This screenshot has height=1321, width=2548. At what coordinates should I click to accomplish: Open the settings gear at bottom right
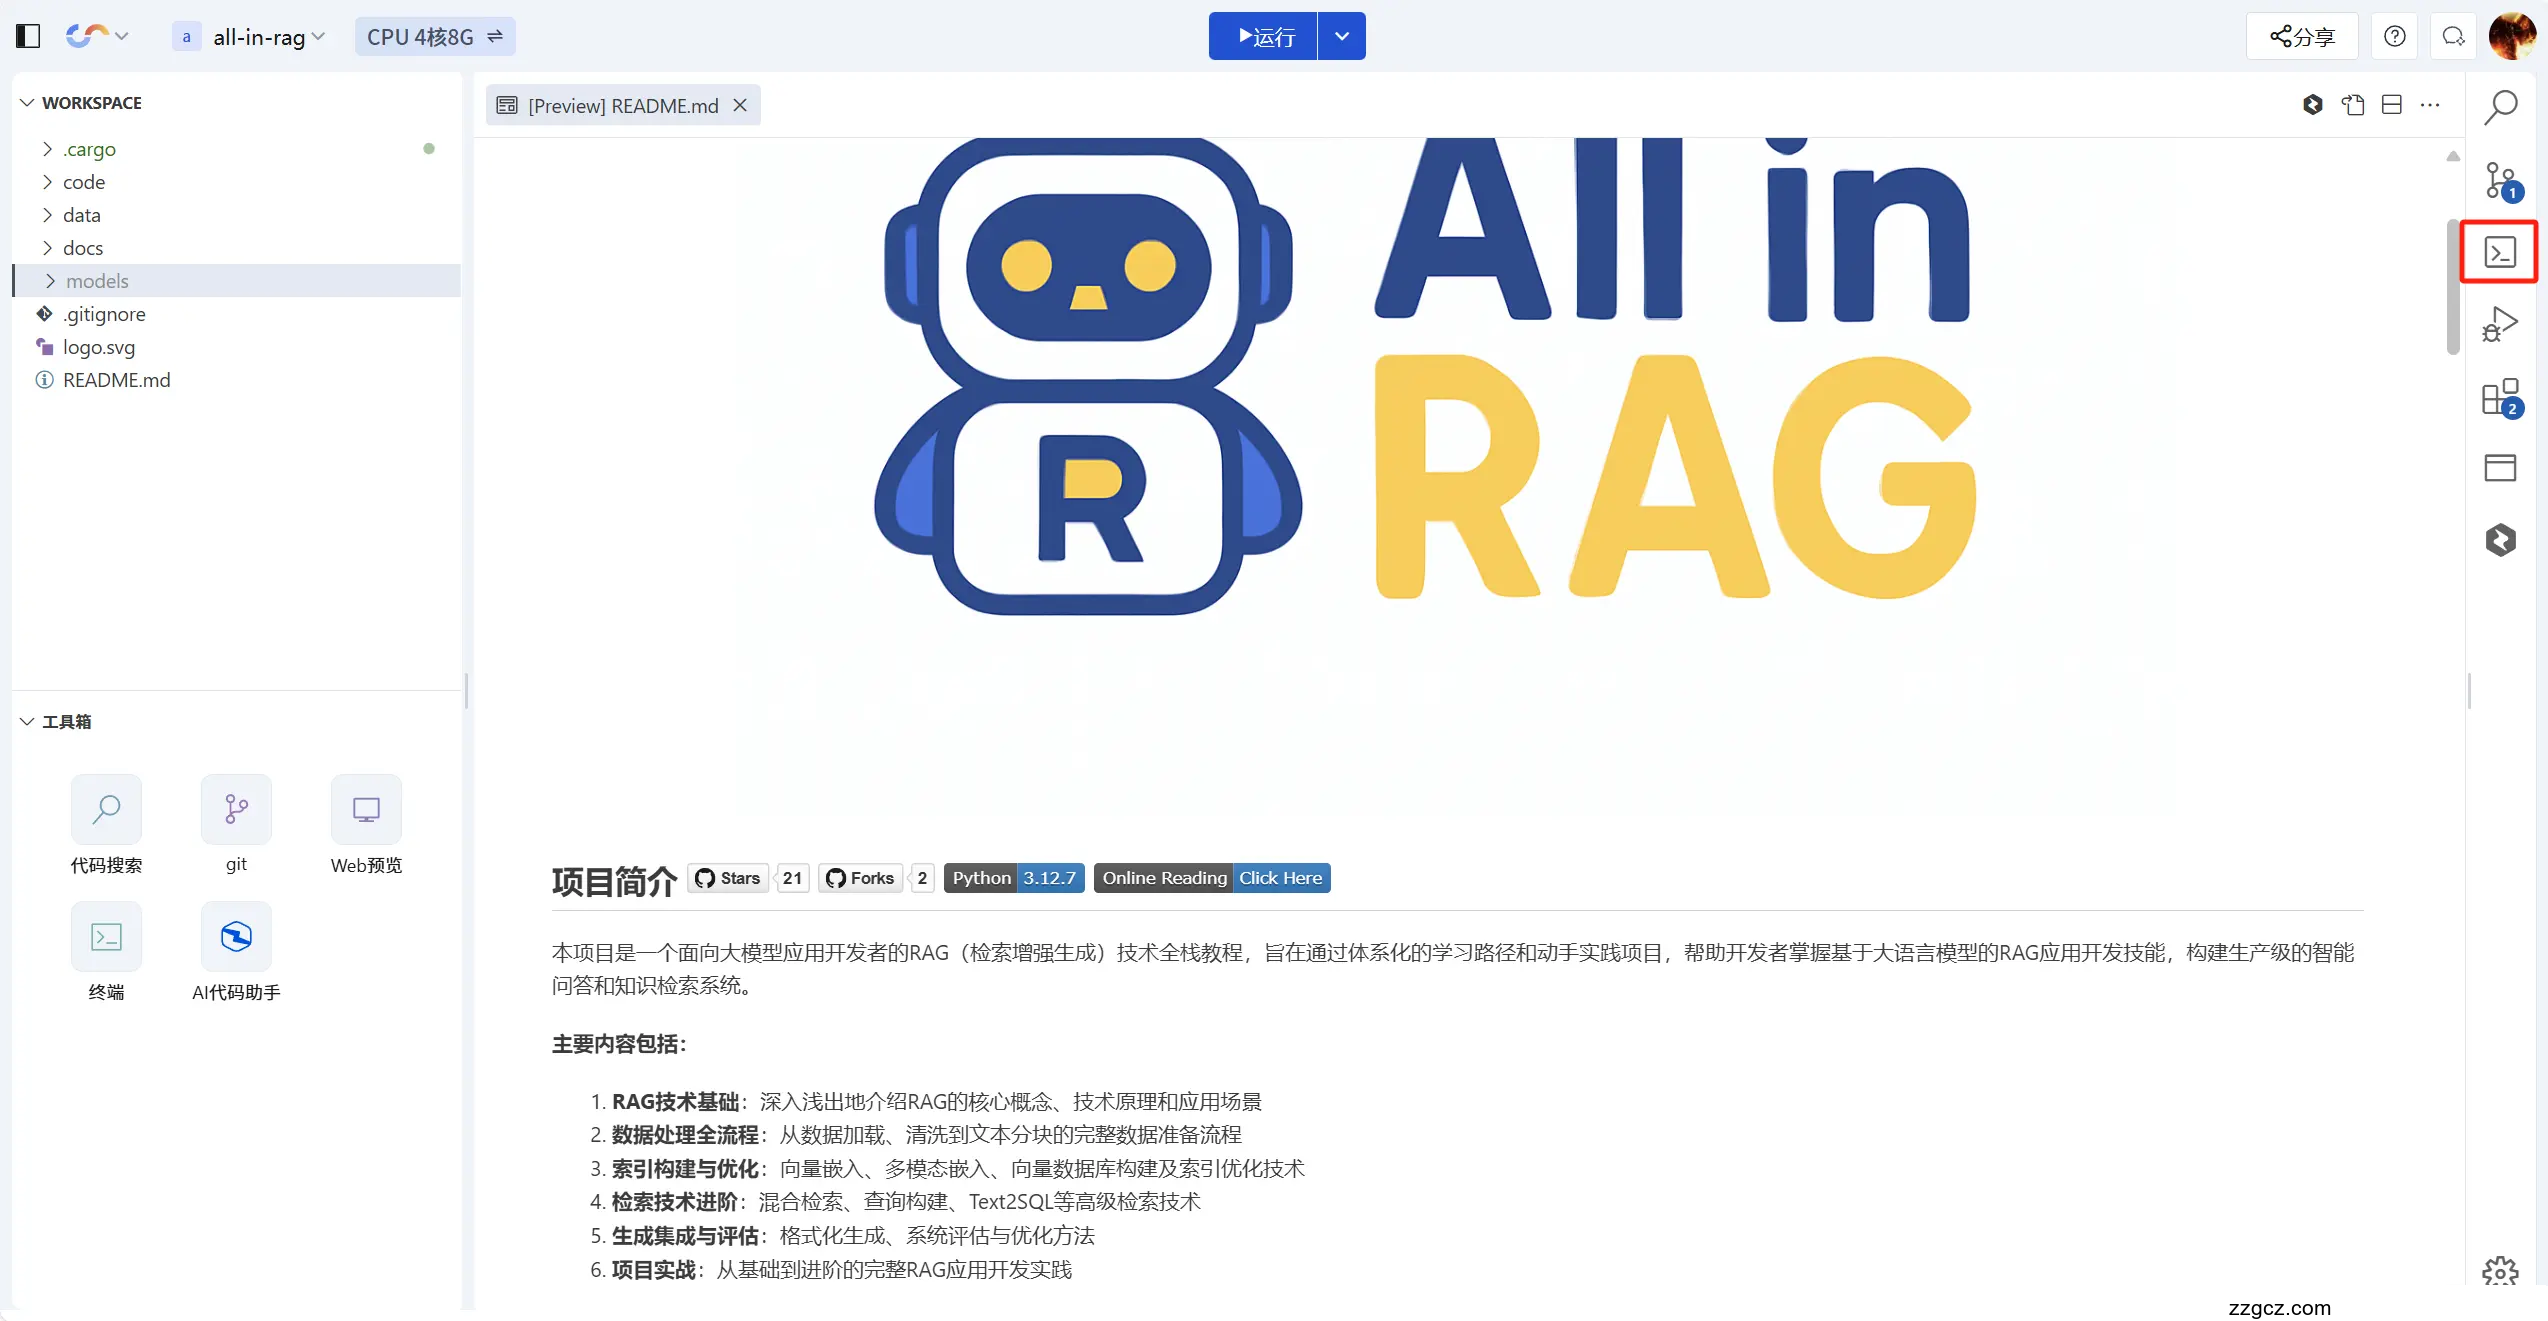[x=2500, y=1271]
